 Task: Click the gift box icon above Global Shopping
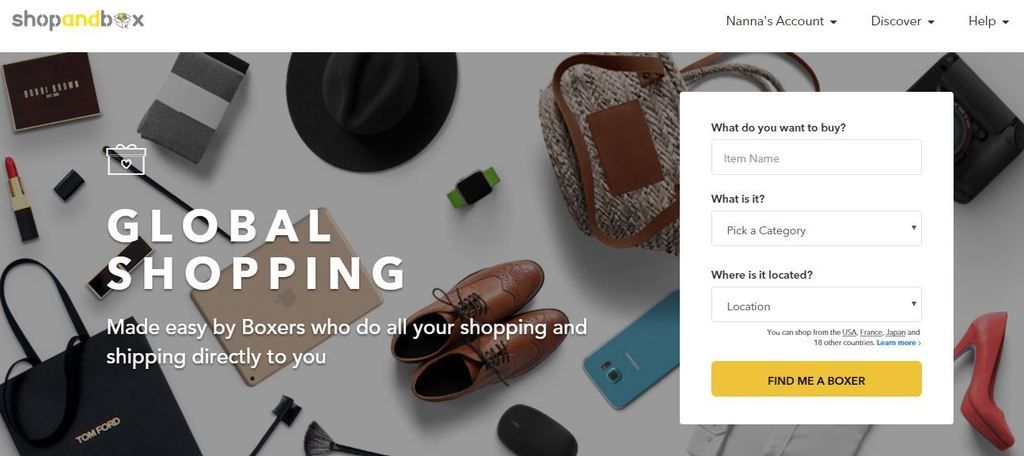[126, 161]
